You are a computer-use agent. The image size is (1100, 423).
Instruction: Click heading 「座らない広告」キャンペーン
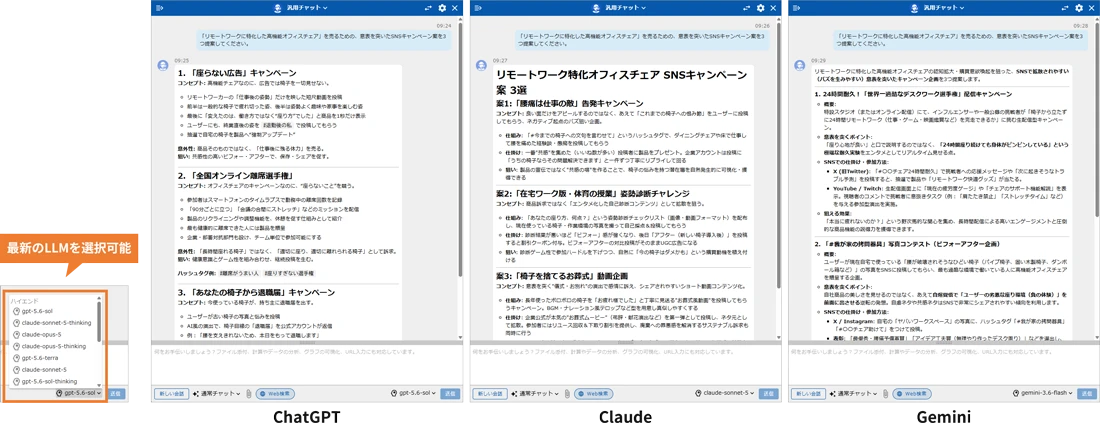(x=237, y=73)
